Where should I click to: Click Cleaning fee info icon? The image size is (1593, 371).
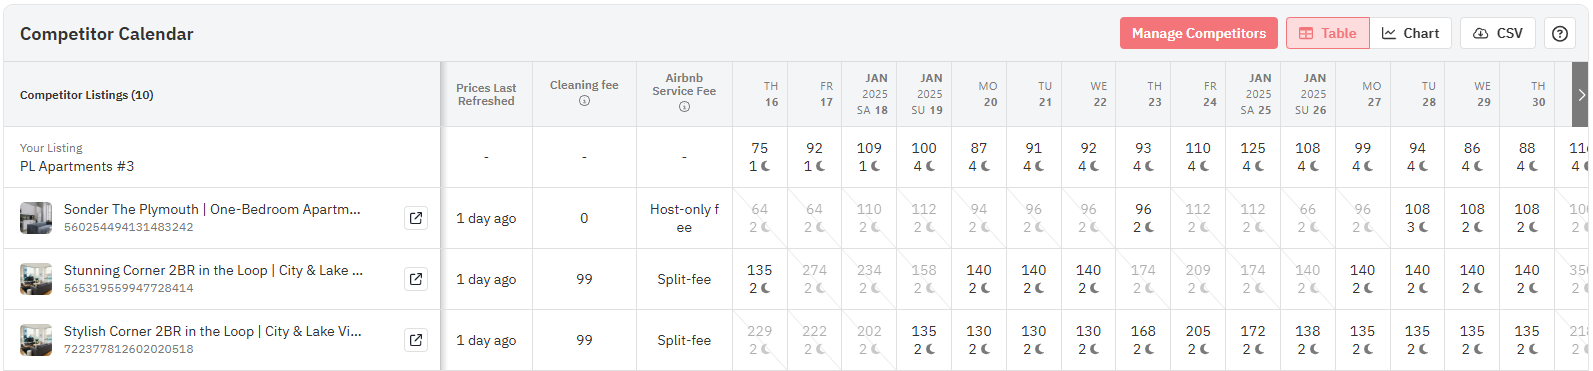(584, 101)
